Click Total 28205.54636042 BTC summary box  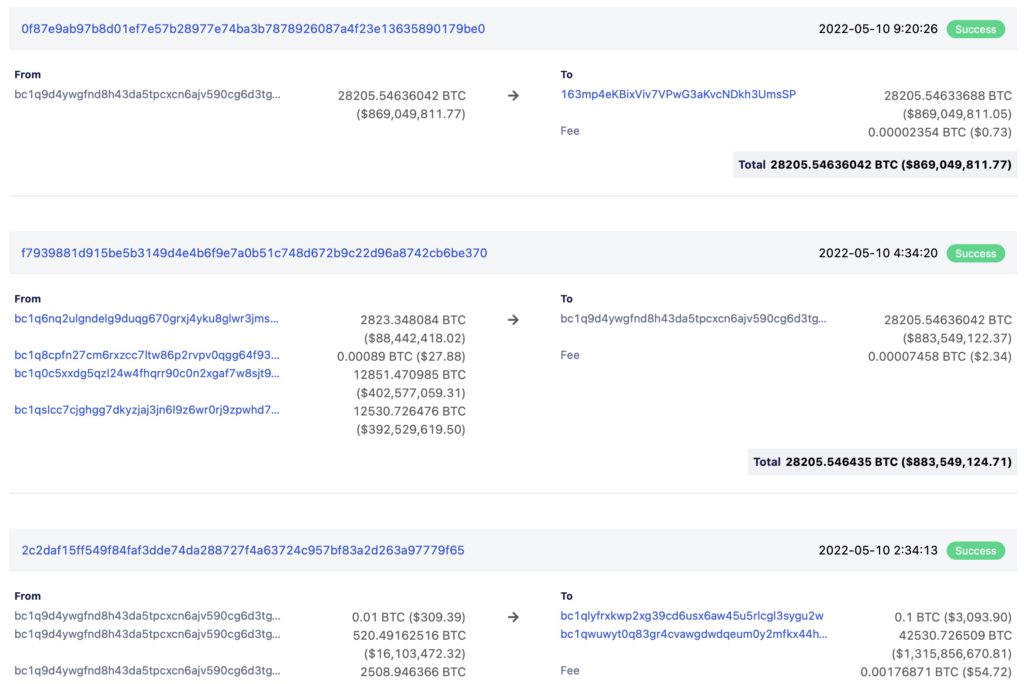point(875,164)
